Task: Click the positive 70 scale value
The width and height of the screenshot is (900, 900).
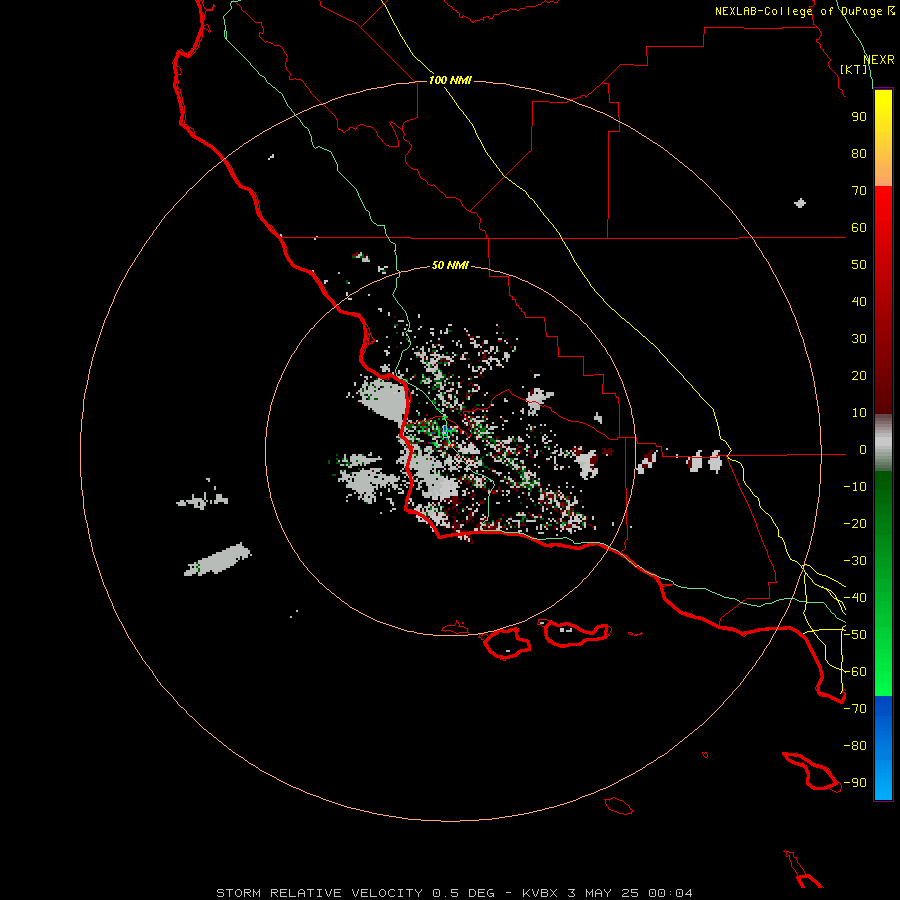Action: [859, 191]
